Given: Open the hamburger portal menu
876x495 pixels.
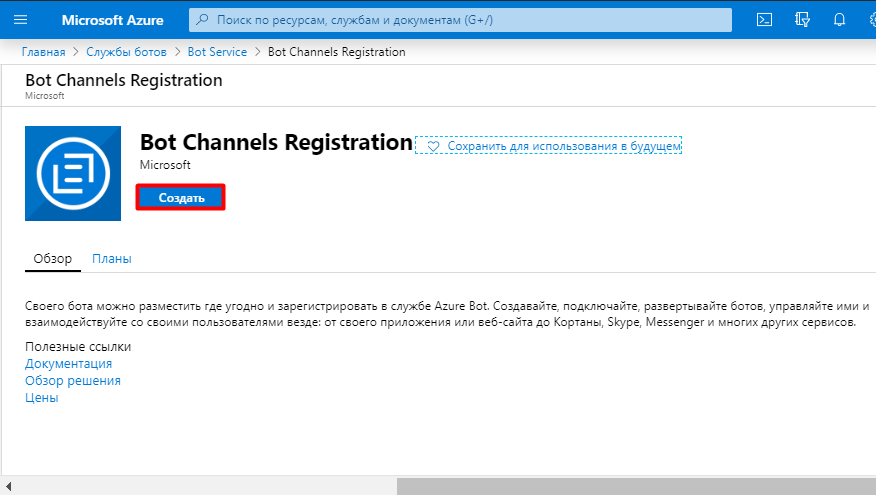Looking at the screenshot, I should tap(20, 20).
